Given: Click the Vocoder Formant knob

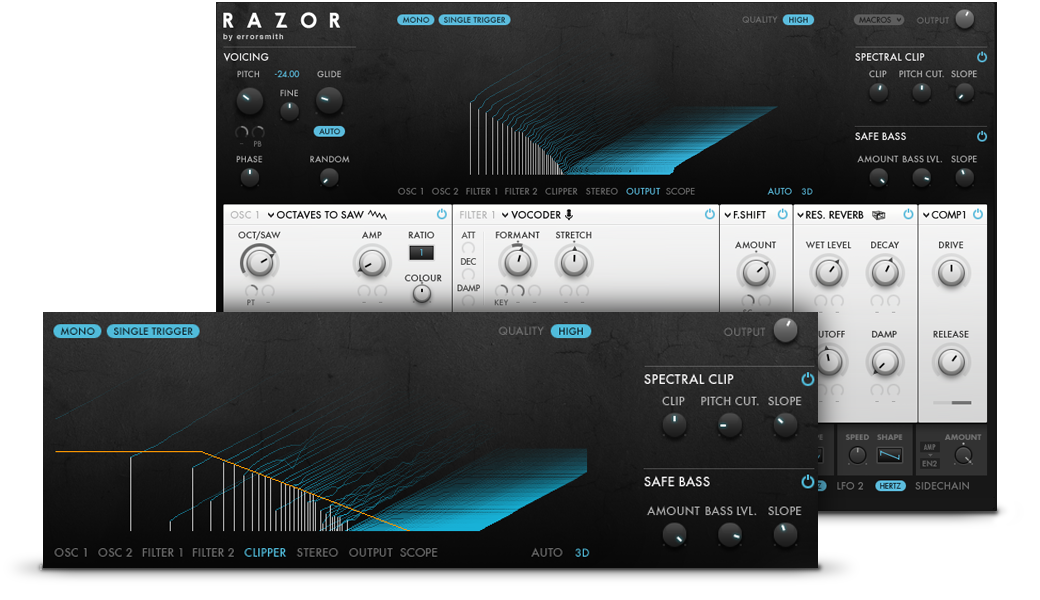Looking at the screenshot, I should [x=517, y=263].
